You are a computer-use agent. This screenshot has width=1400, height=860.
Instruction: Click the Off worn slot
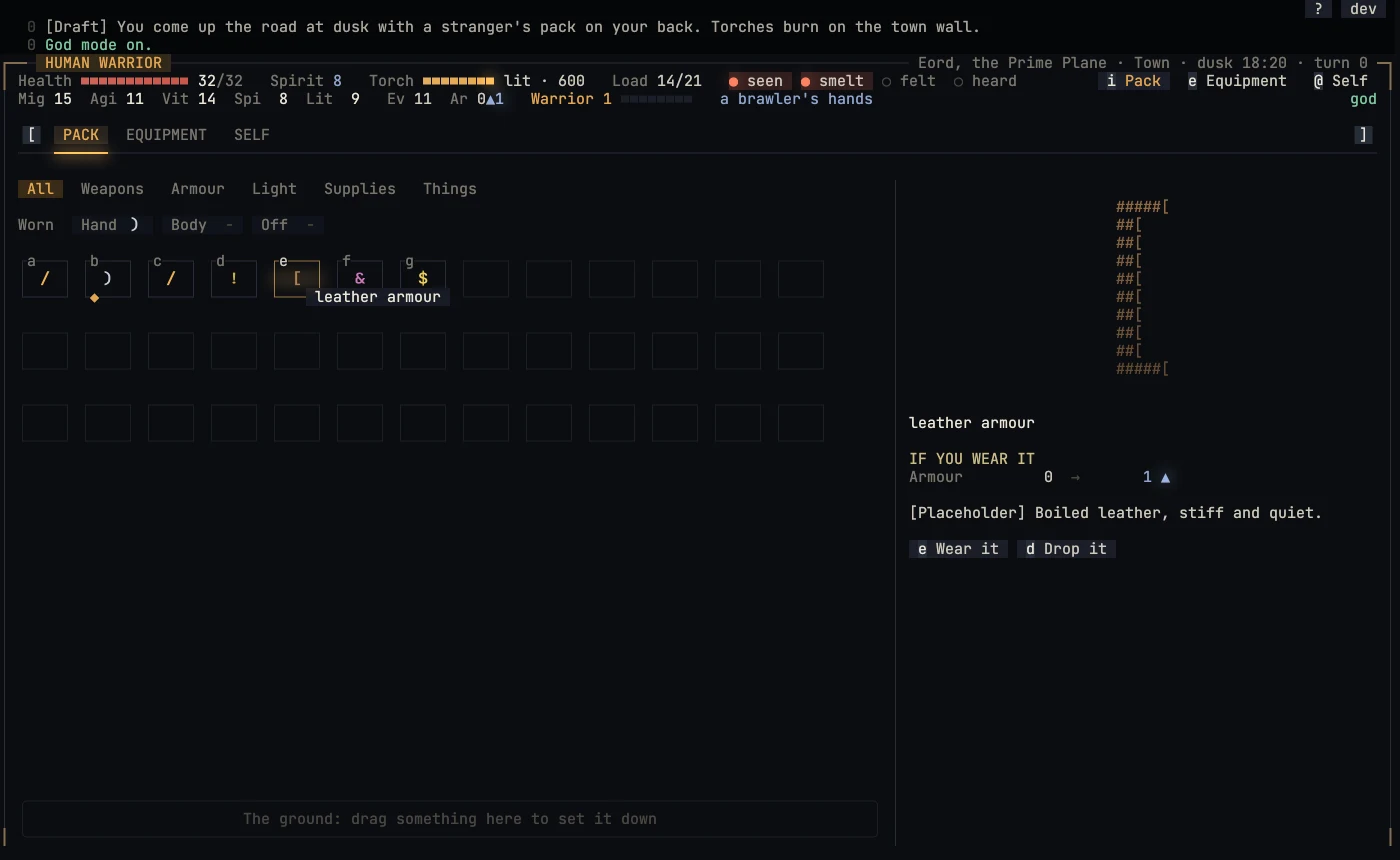(288, 225)
